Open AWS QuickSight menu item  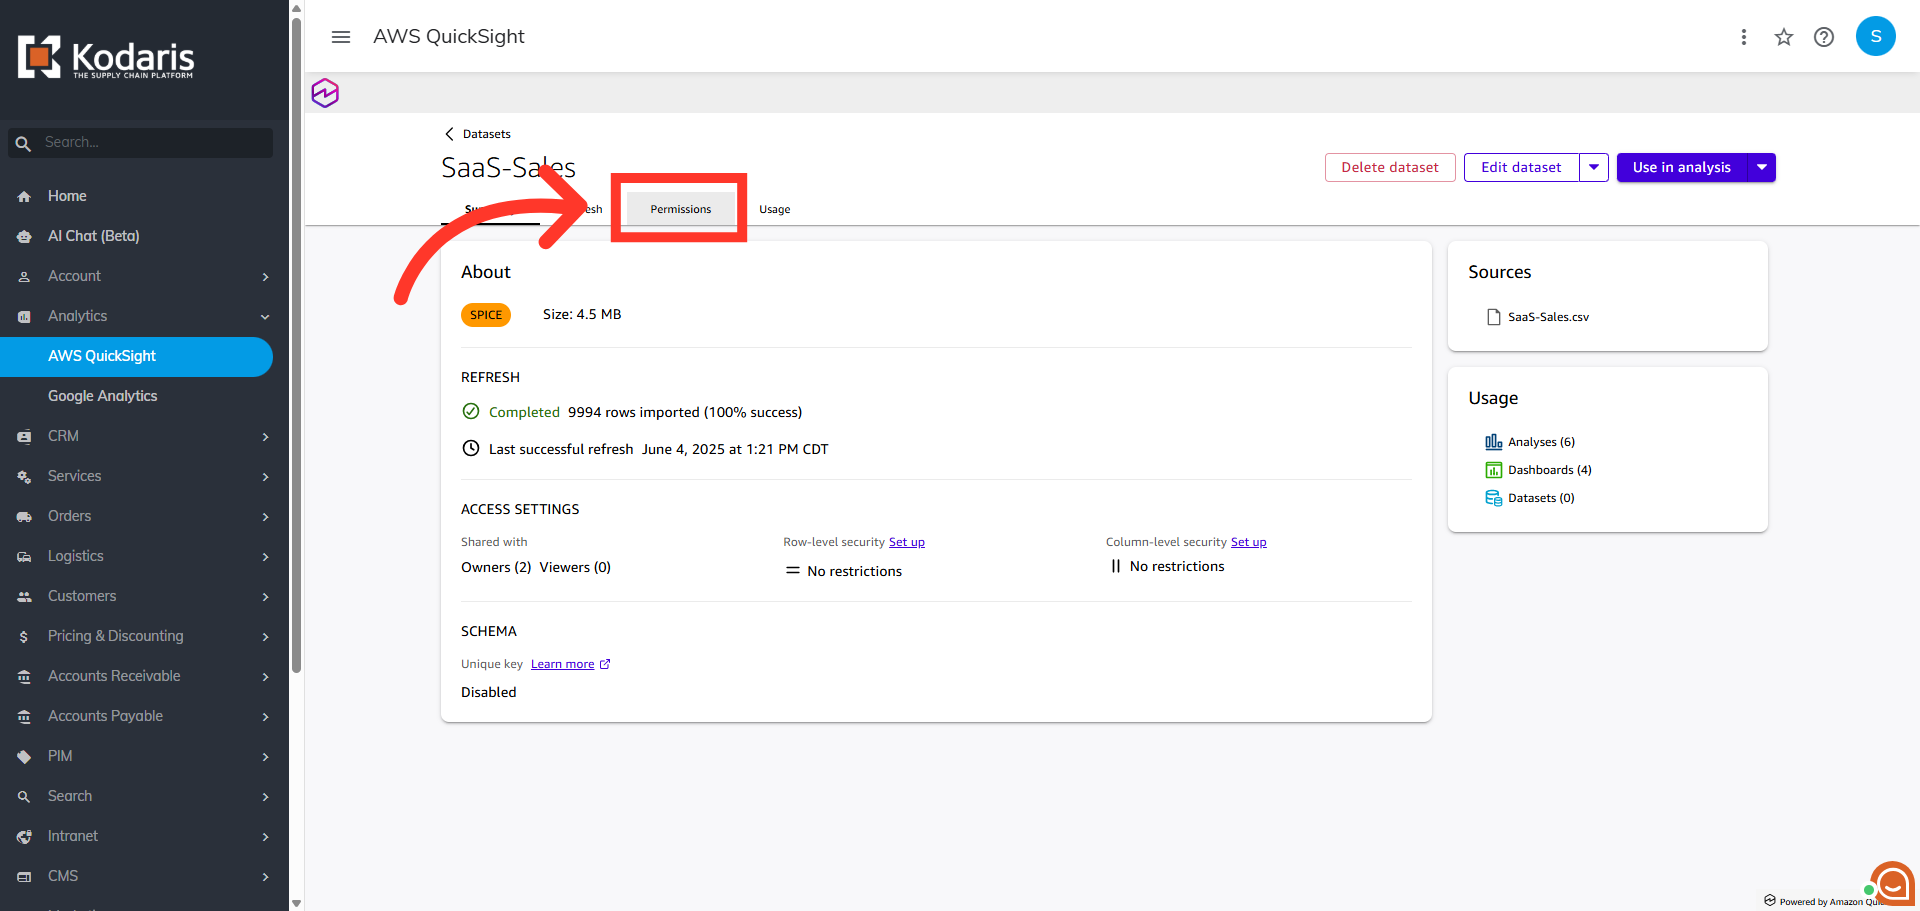[x=136, y=357]
